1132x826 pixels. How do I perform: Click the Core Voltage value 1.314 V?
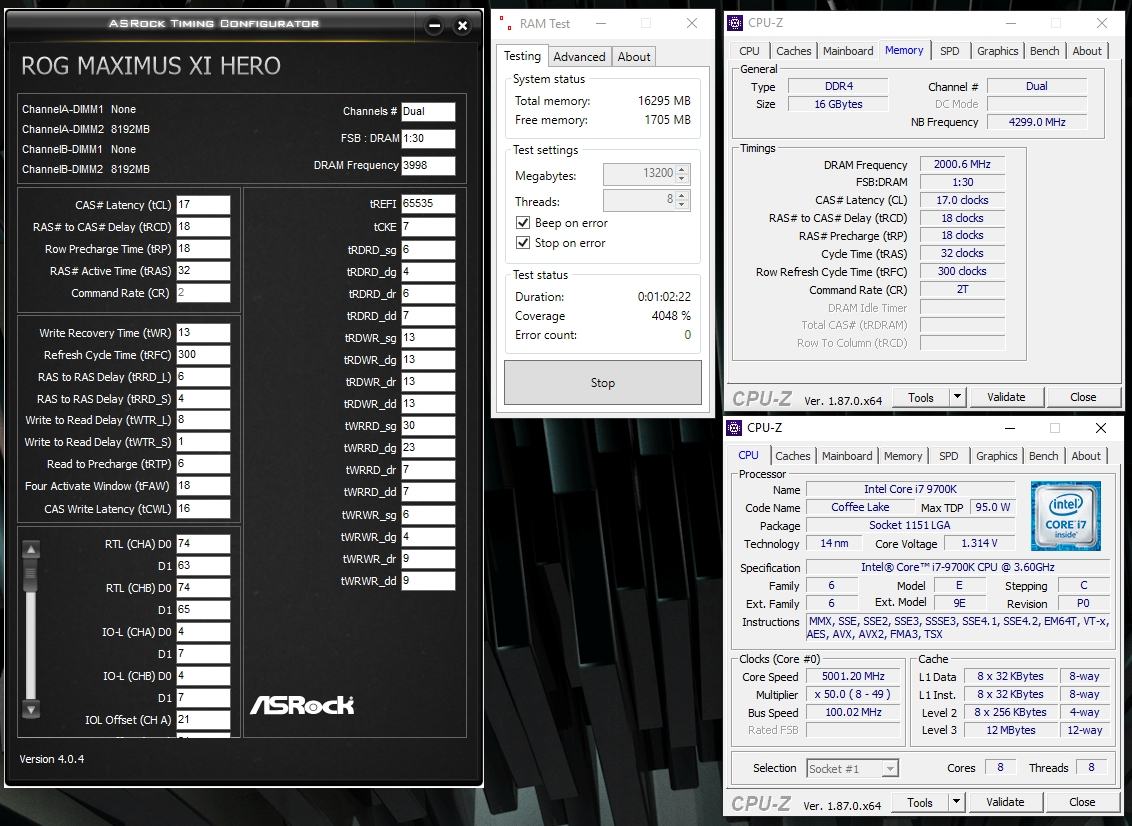[x=980, y=544]
